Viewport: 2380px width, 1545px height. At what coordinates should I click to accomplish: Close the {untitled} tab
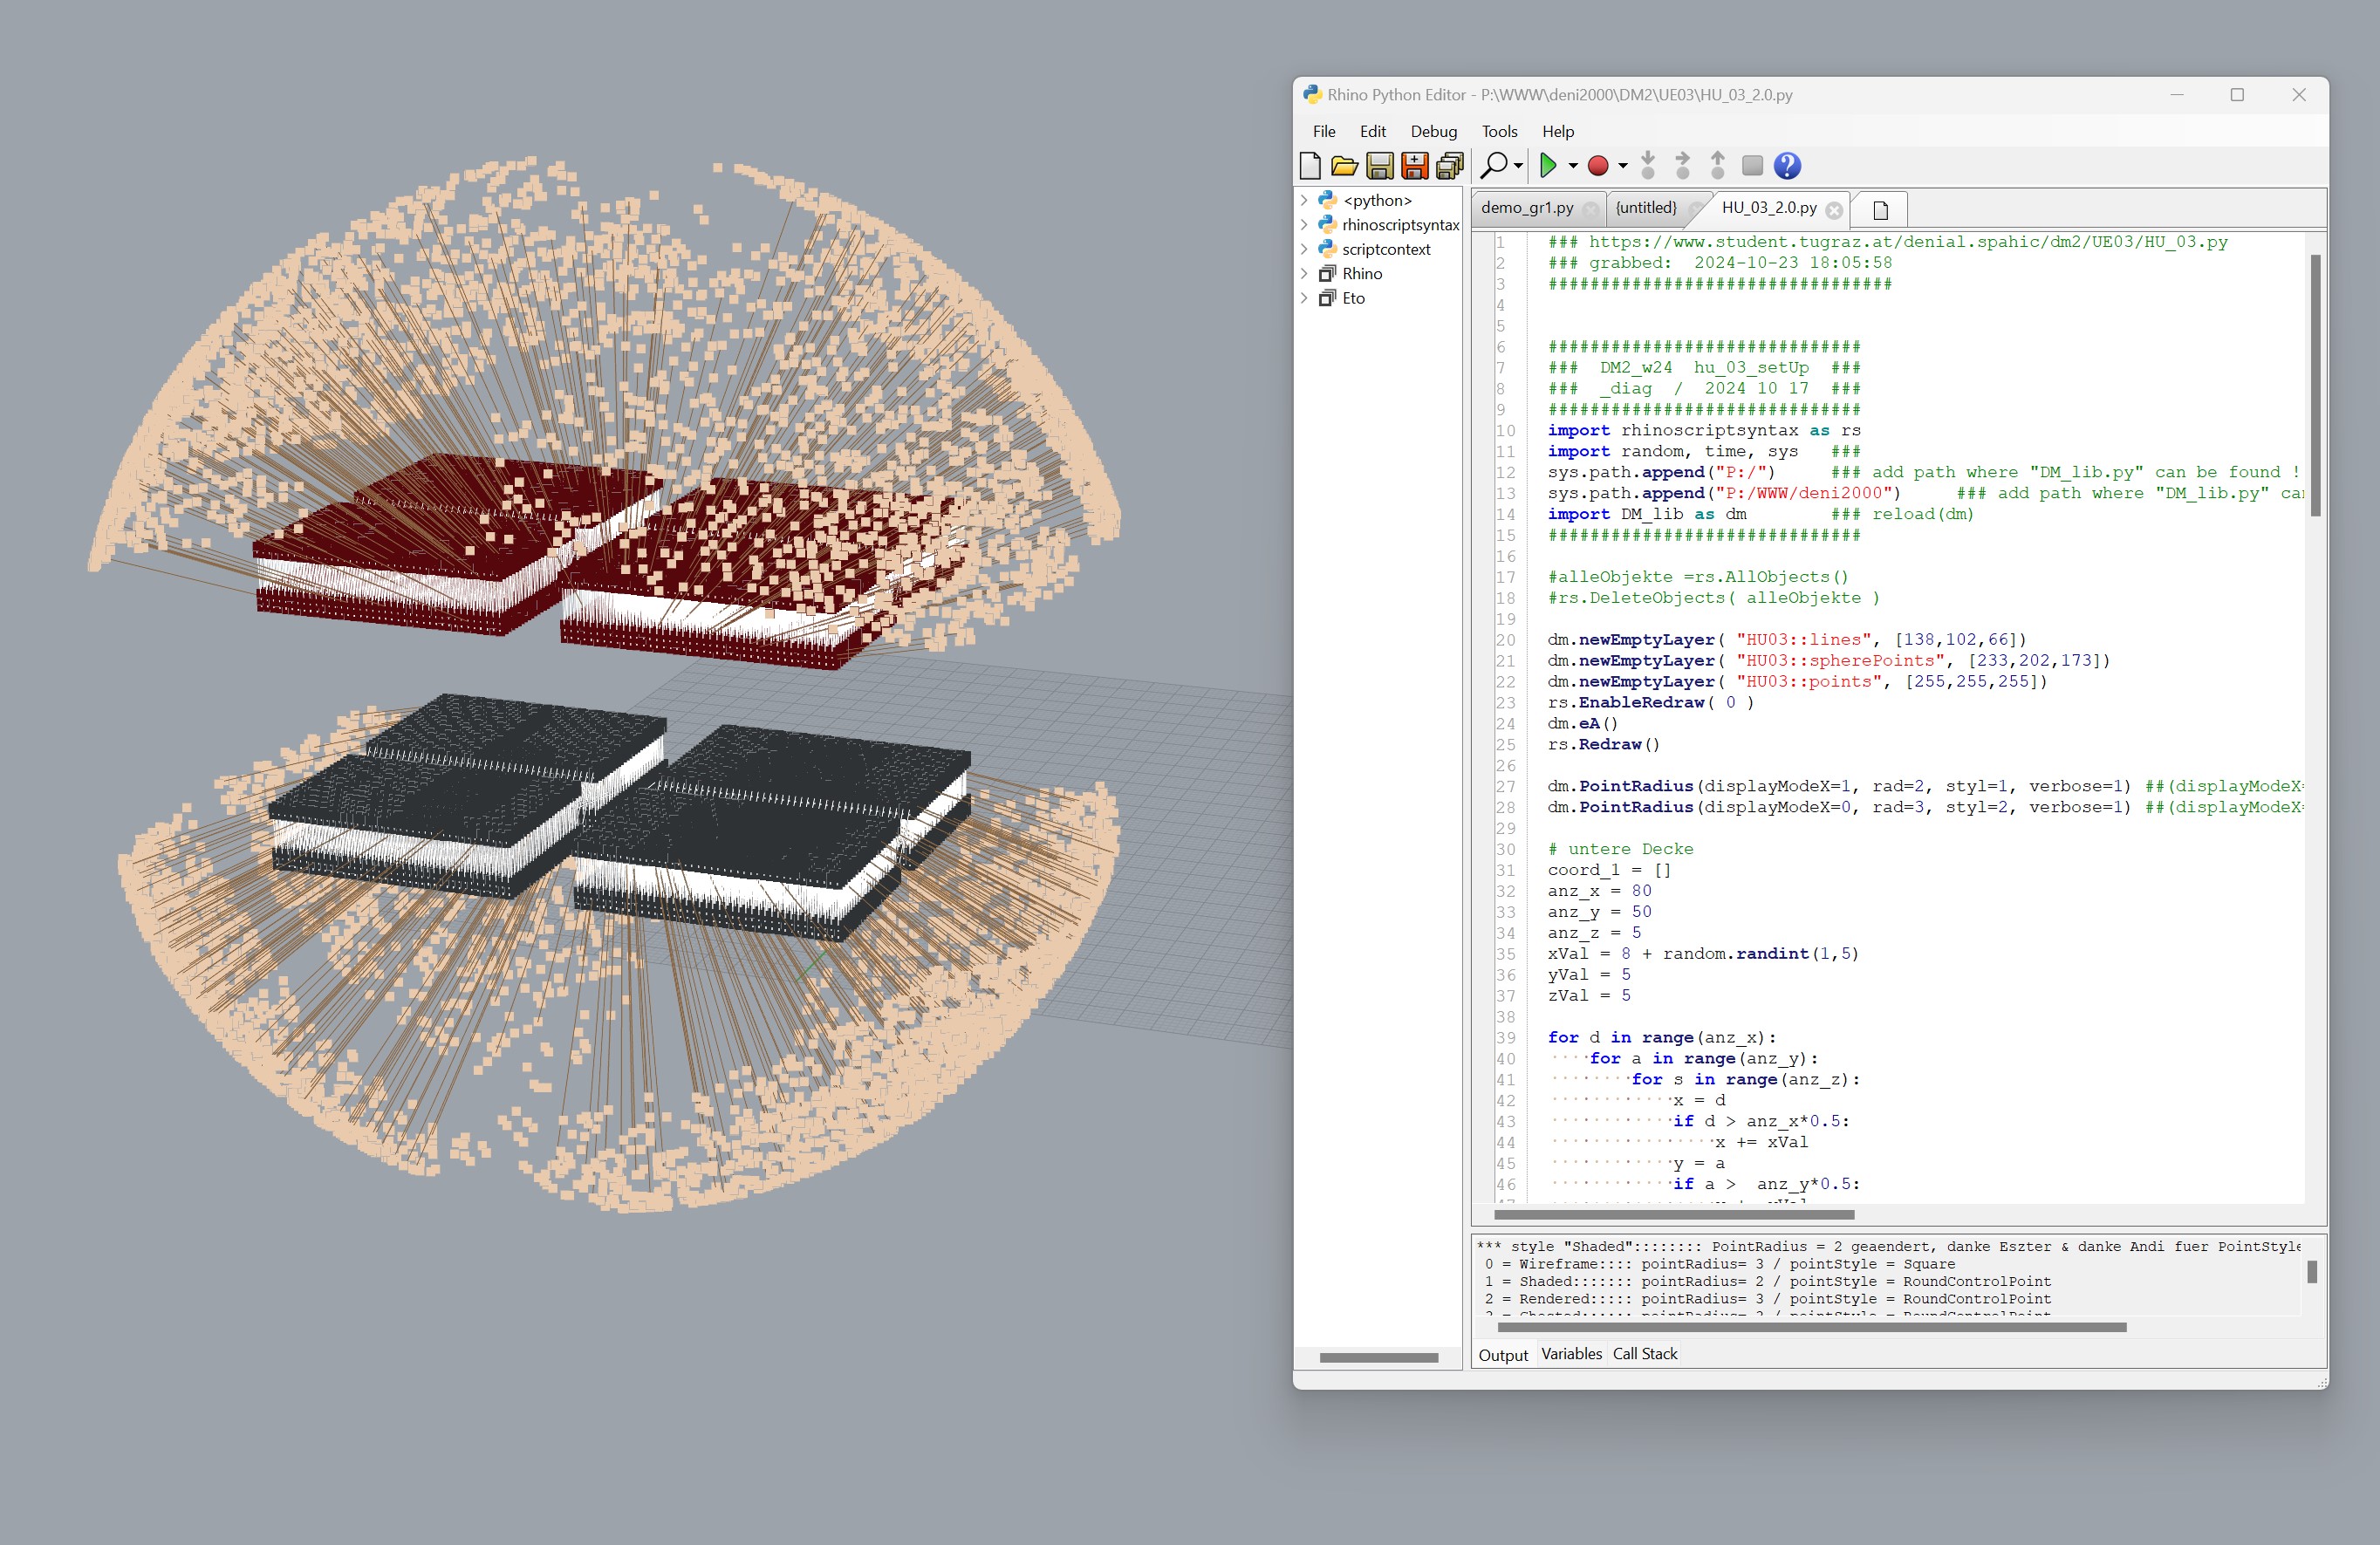pos(1696,208)
